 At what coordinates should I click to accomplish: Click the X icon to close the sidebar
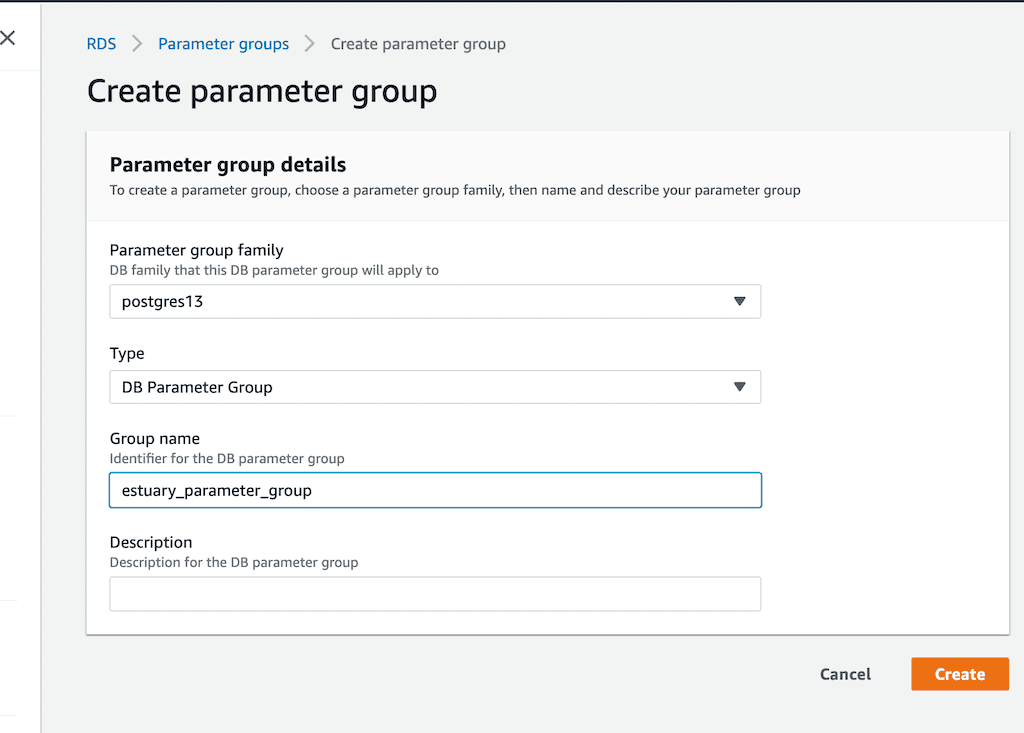tap(9, 36)
